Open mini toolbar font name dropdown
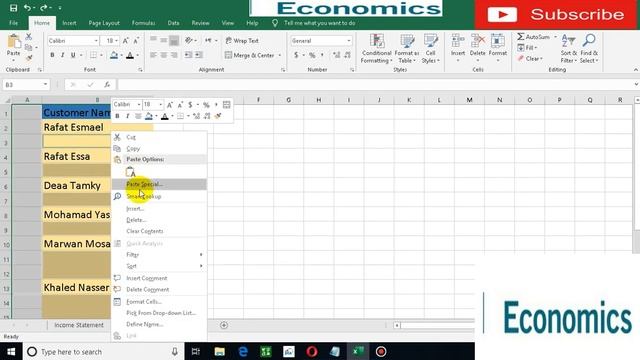 (139, 105)
